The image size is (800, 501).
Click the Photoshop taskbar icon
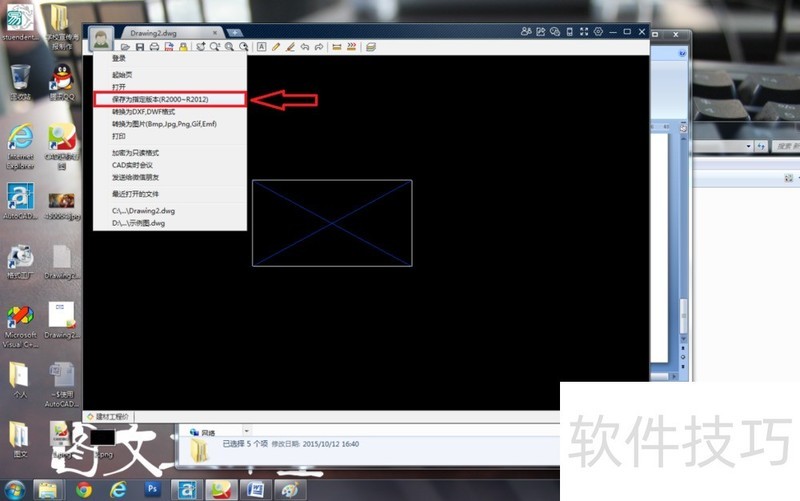[x=152, y=489]
